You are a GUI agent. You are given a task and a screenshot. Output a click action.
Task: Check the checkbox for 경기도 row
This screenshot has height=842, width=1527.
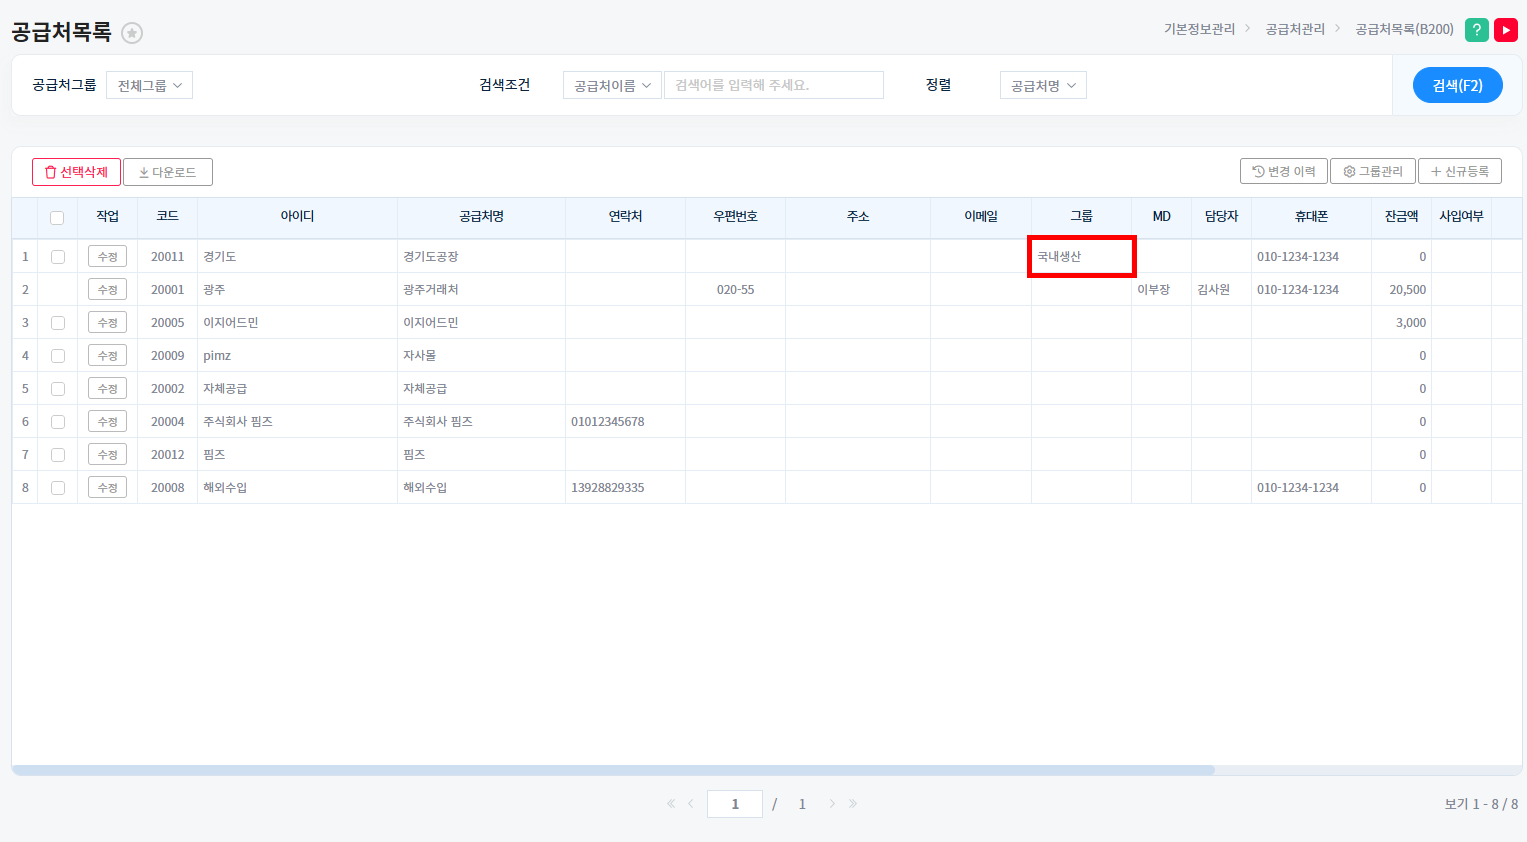(x=58, y=257)
